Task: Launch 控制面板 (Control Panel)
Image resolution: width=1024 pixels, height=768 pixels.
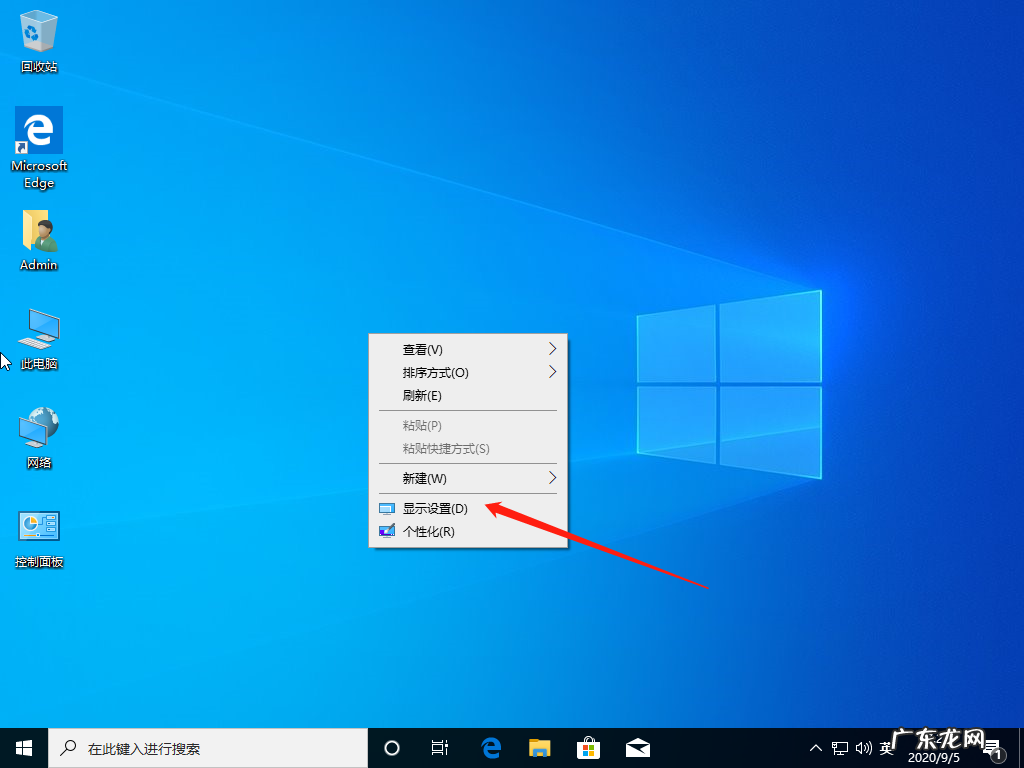Action: tap(38, 524)
